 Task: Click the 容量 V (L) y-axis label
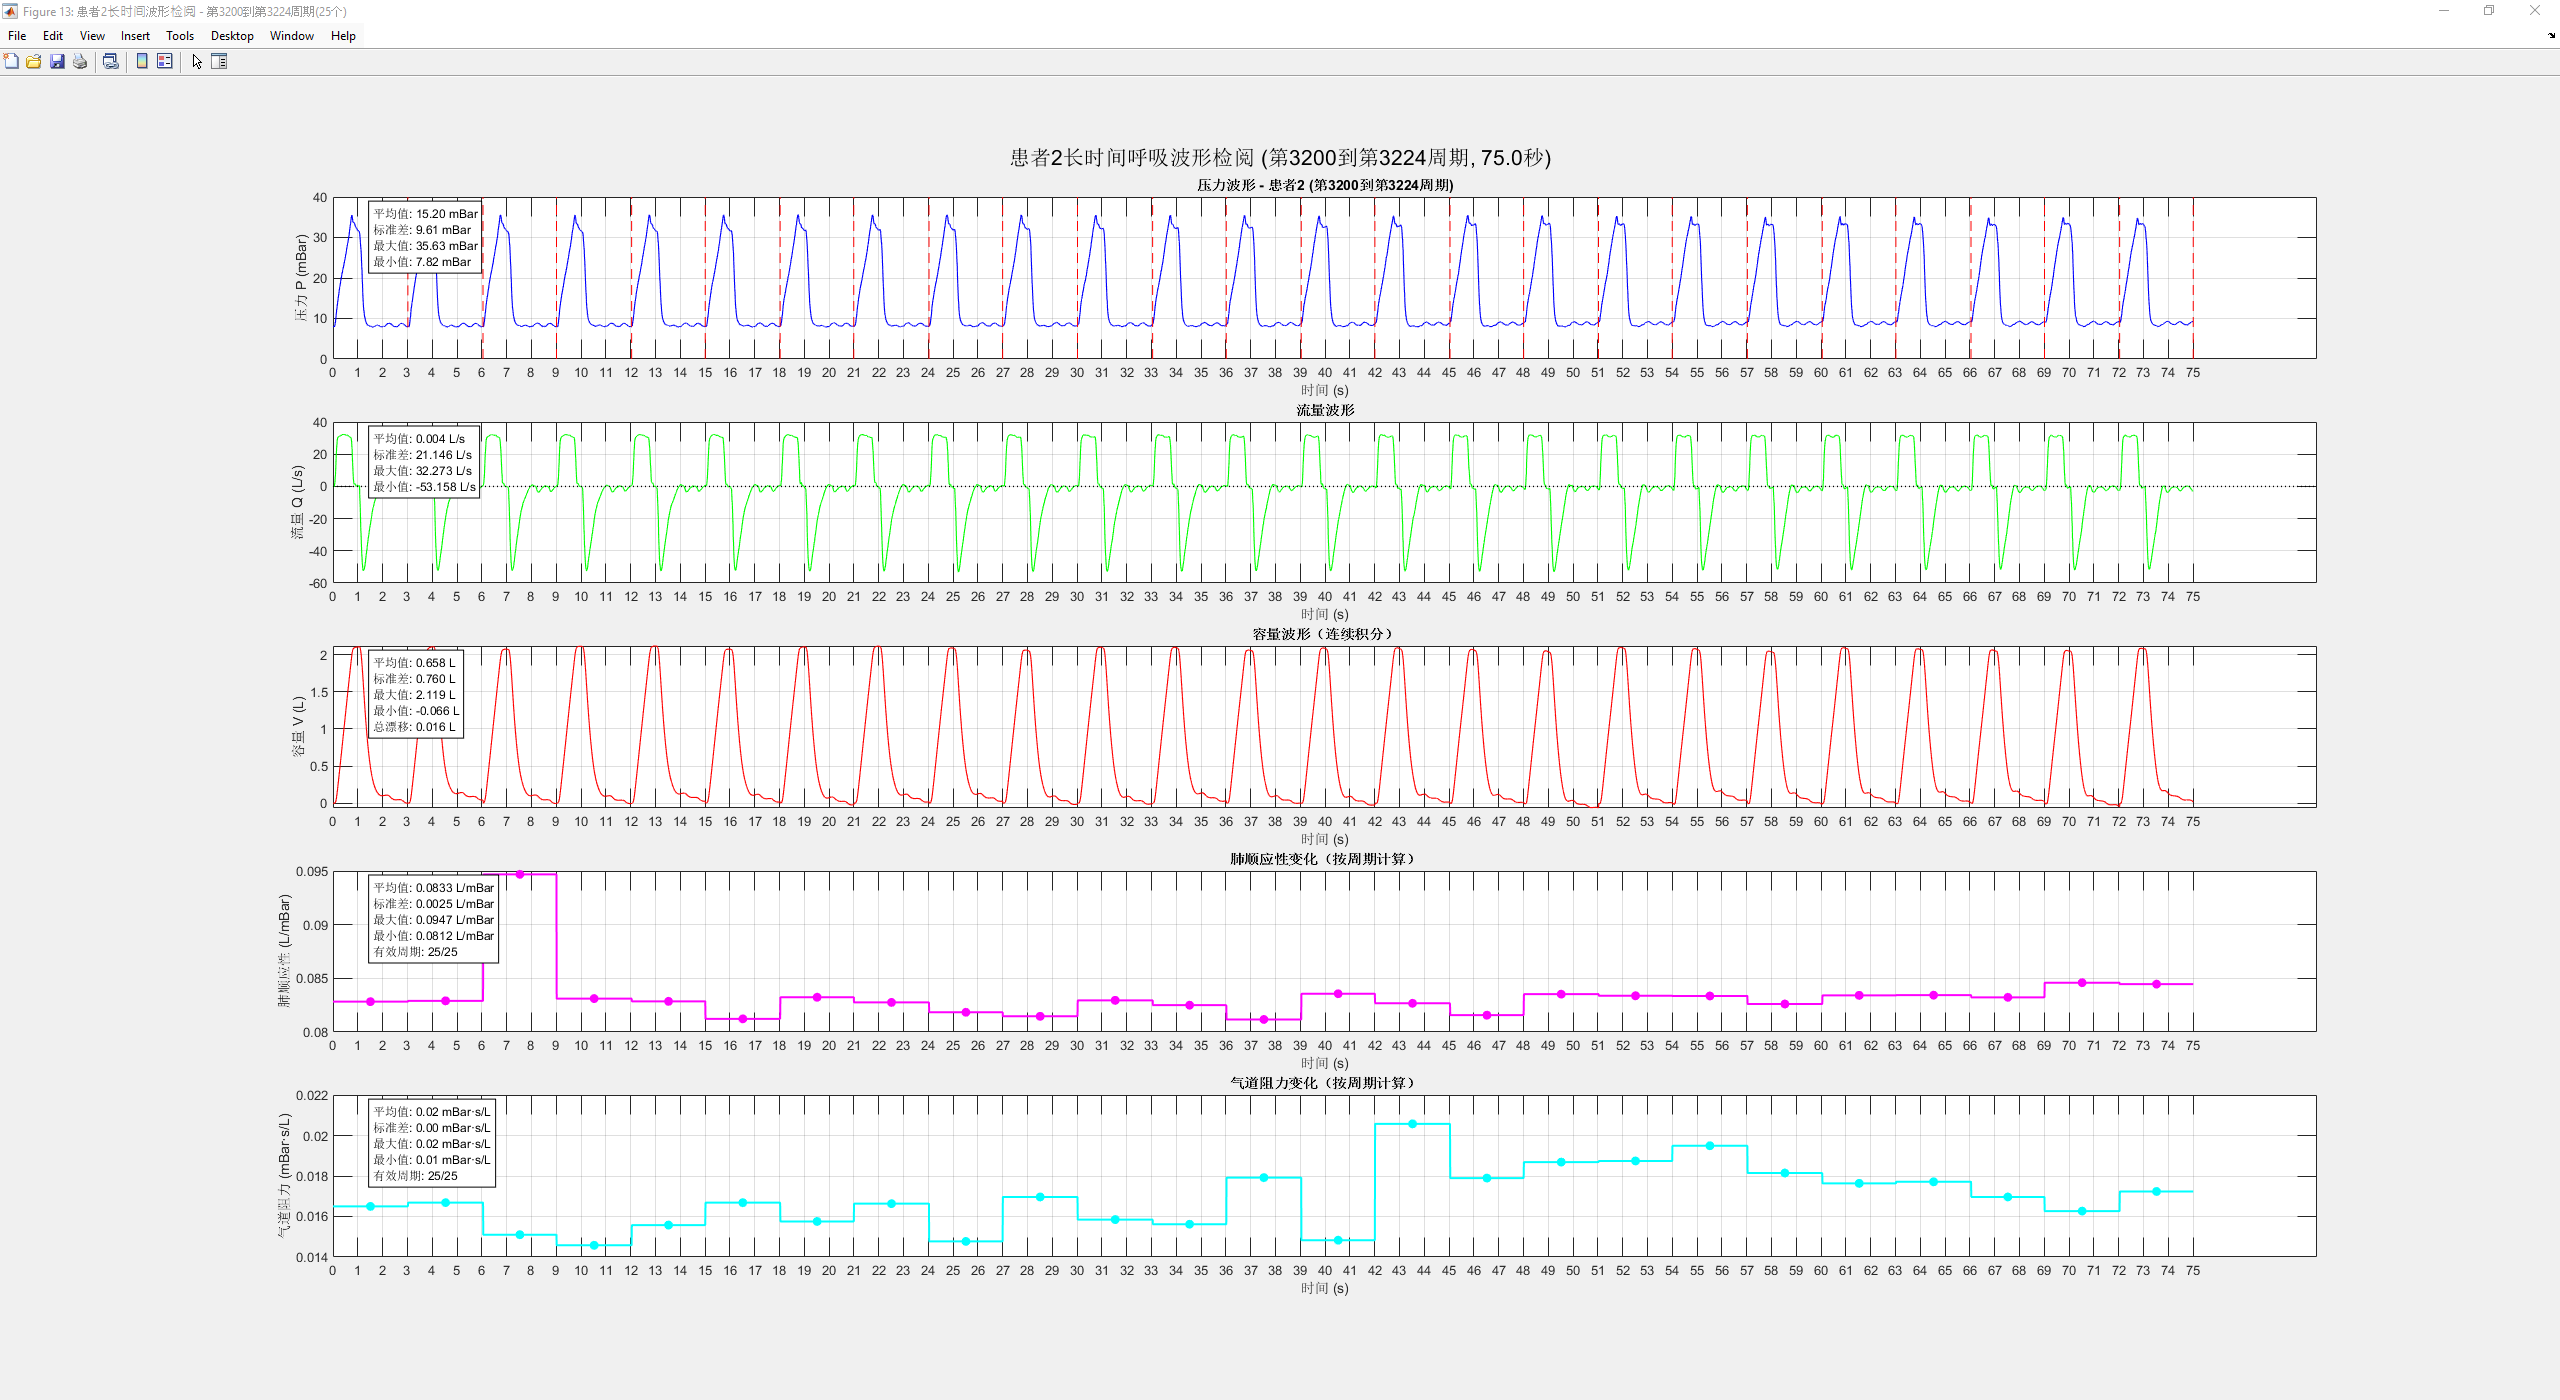pyautogui.click(x=298, y=727)
